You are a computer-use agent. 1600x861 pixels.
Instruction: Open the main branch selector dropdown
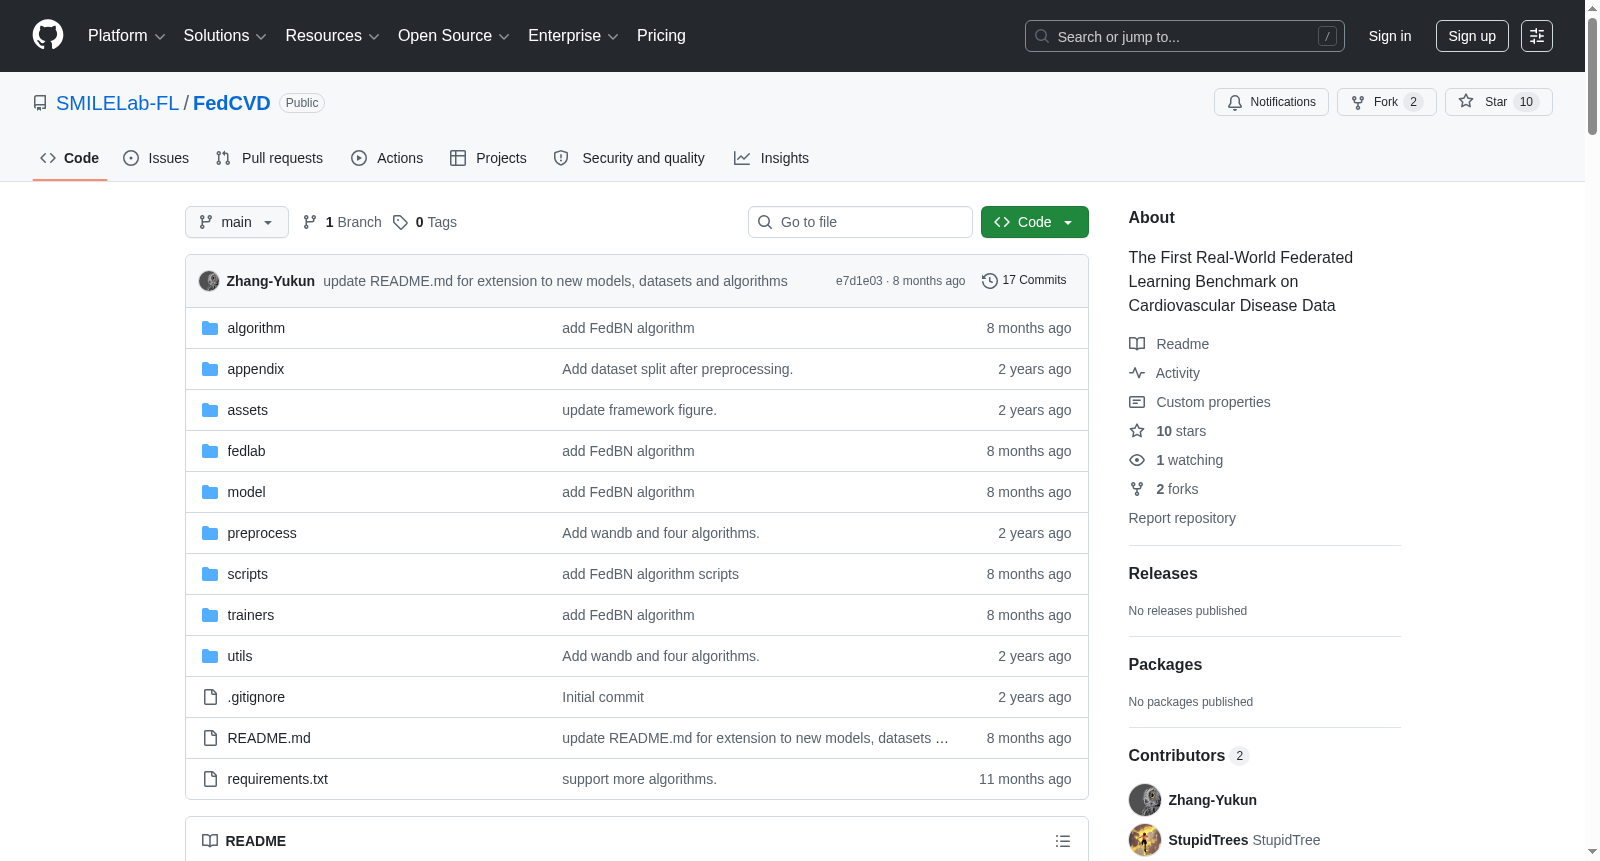pos(237,222)
